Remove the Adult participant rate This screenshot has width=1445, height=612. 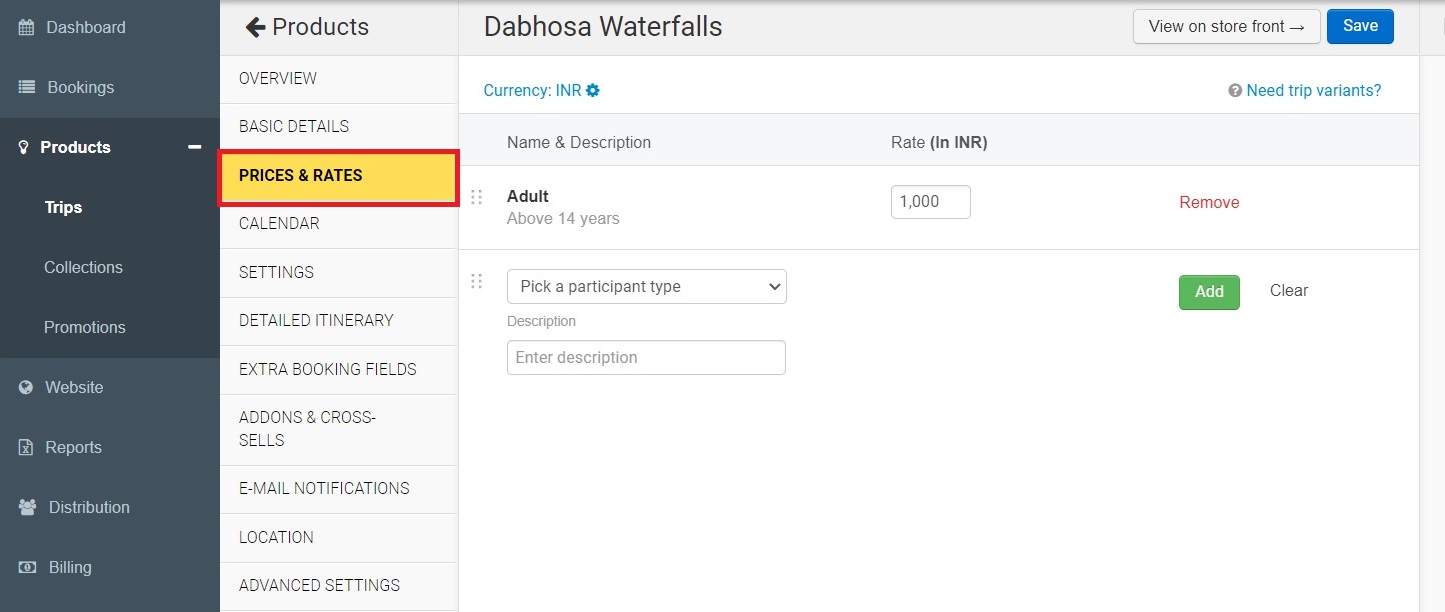click(1209, 202)
